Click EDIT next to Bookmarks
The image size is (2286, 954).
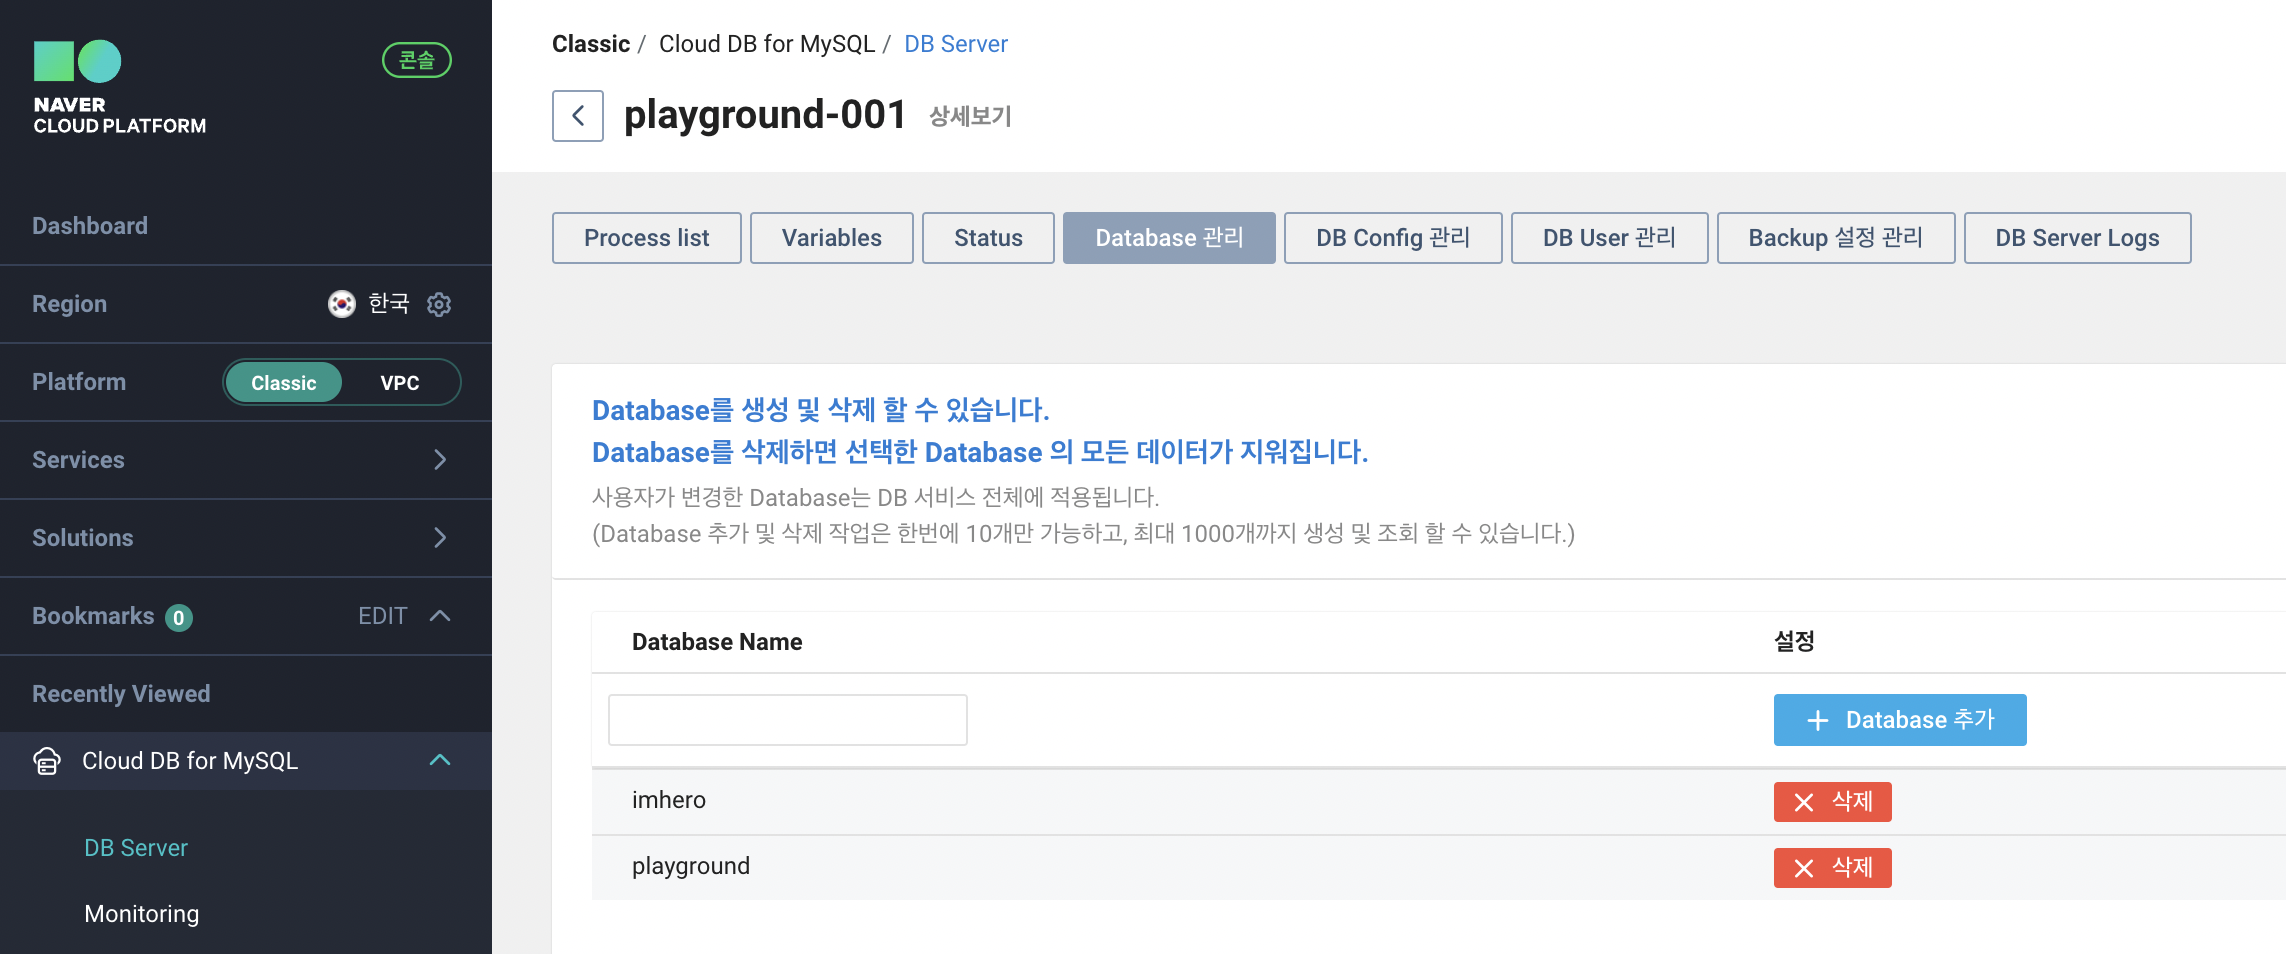click(x=383, y=616)
